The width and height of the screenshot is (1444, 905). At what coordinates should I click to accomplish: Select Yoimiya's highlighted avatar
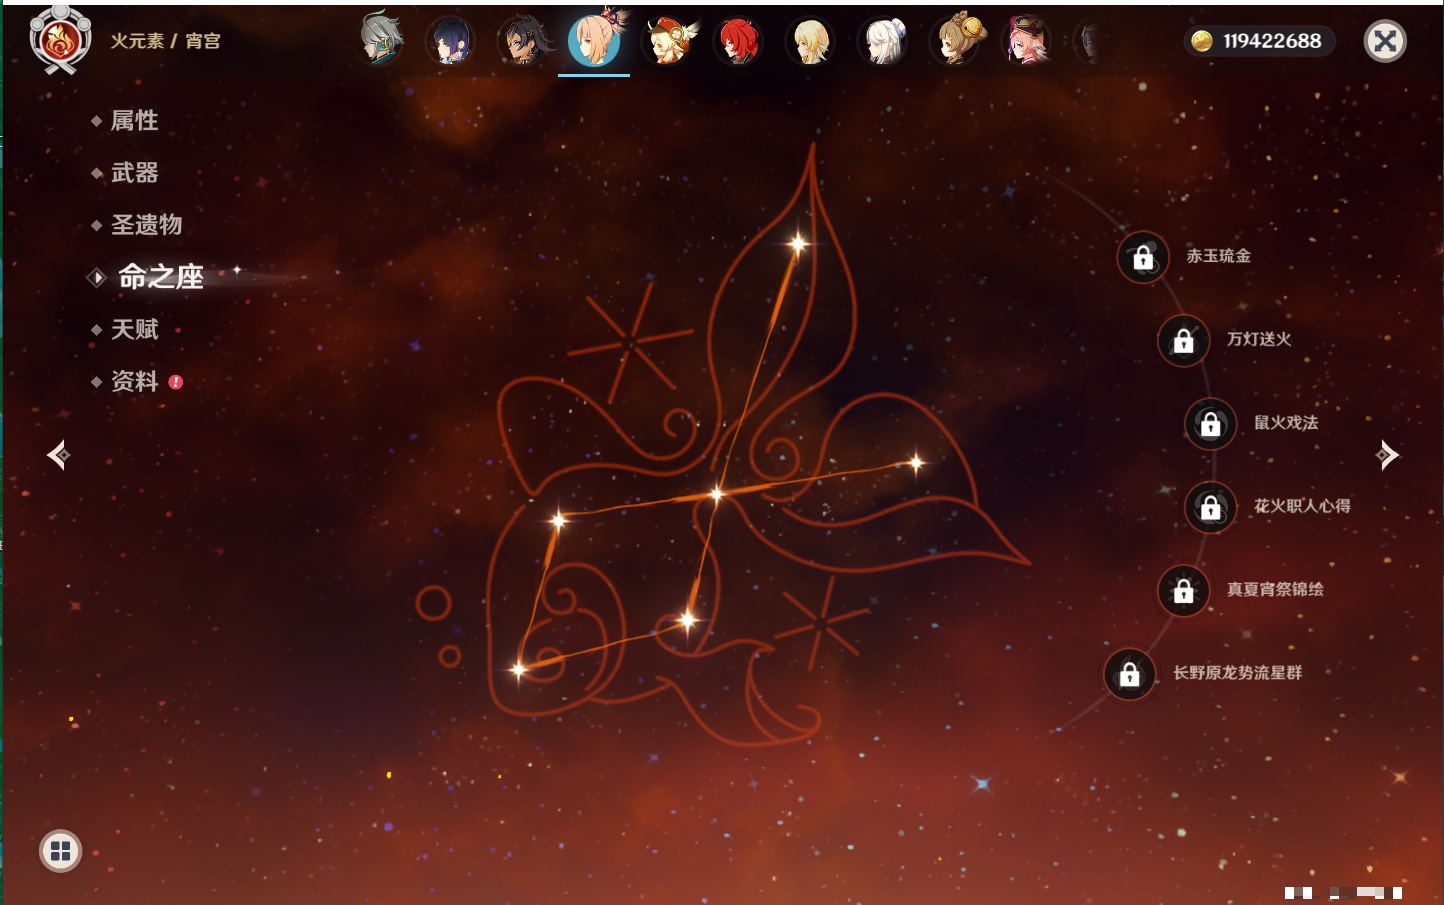(595, 39)
